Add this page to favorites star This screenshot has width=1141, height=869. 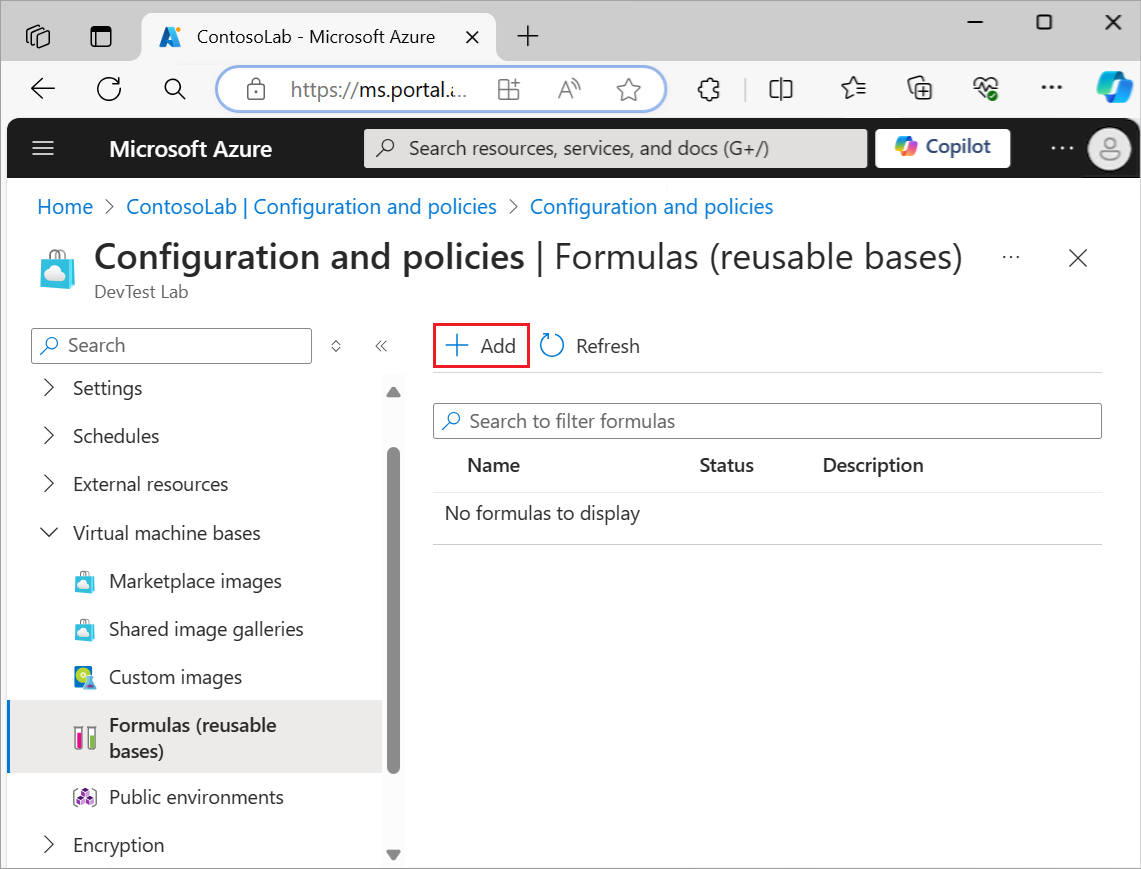[628, 90]
